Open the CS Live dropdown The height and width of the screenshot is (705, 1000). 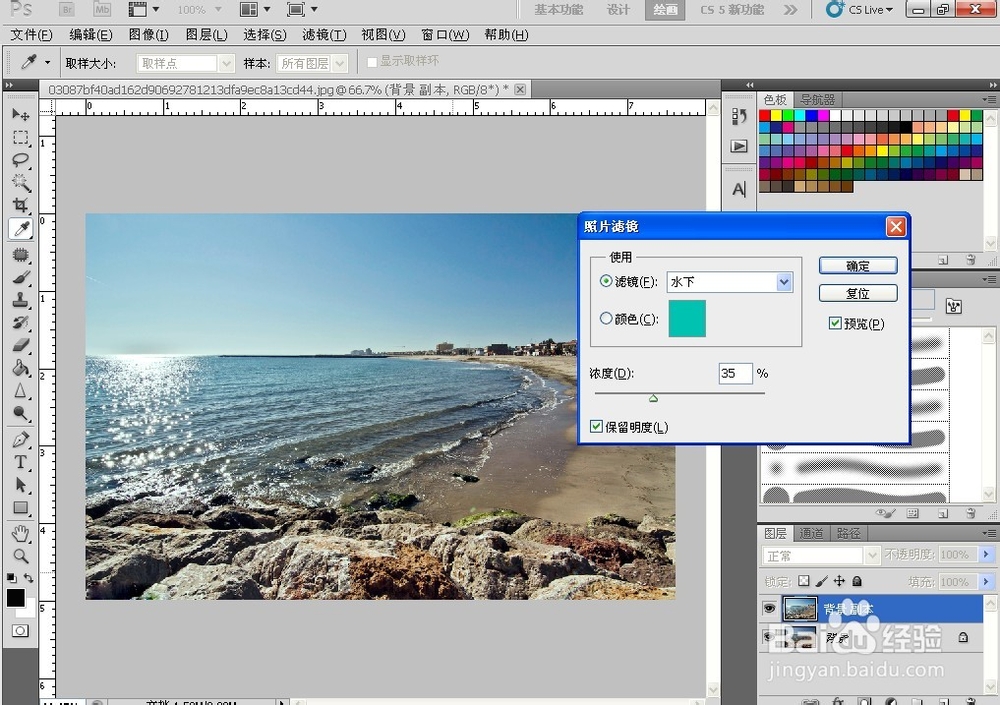[x=860, y=10]
